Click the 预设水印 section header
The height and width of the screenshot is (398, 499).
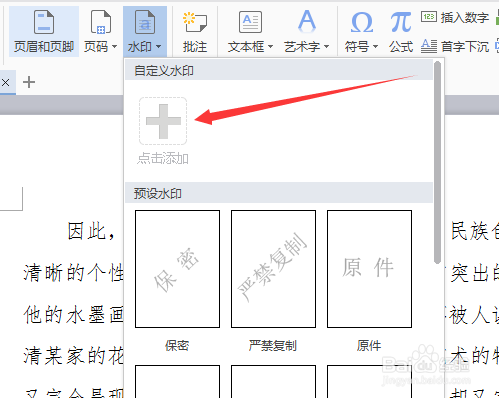click(x=279, y=193)
